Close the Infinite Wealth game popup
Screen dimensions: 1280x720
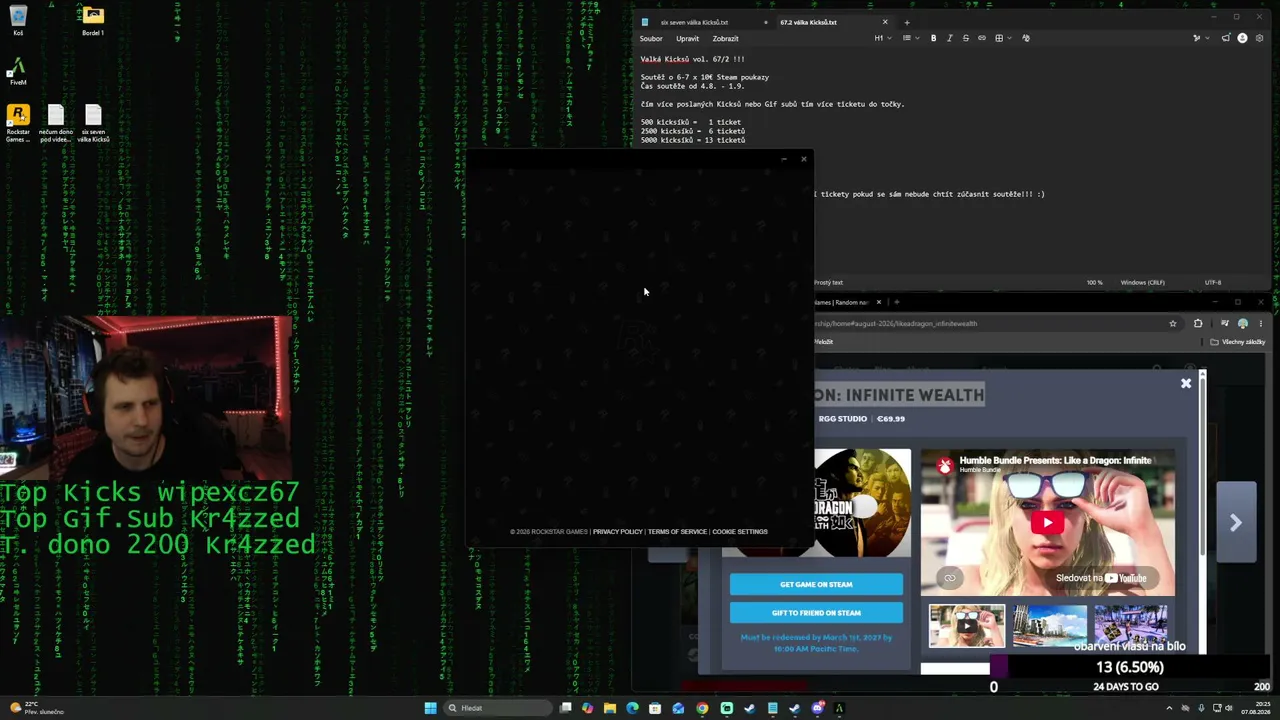click(x=1186, y=383)
